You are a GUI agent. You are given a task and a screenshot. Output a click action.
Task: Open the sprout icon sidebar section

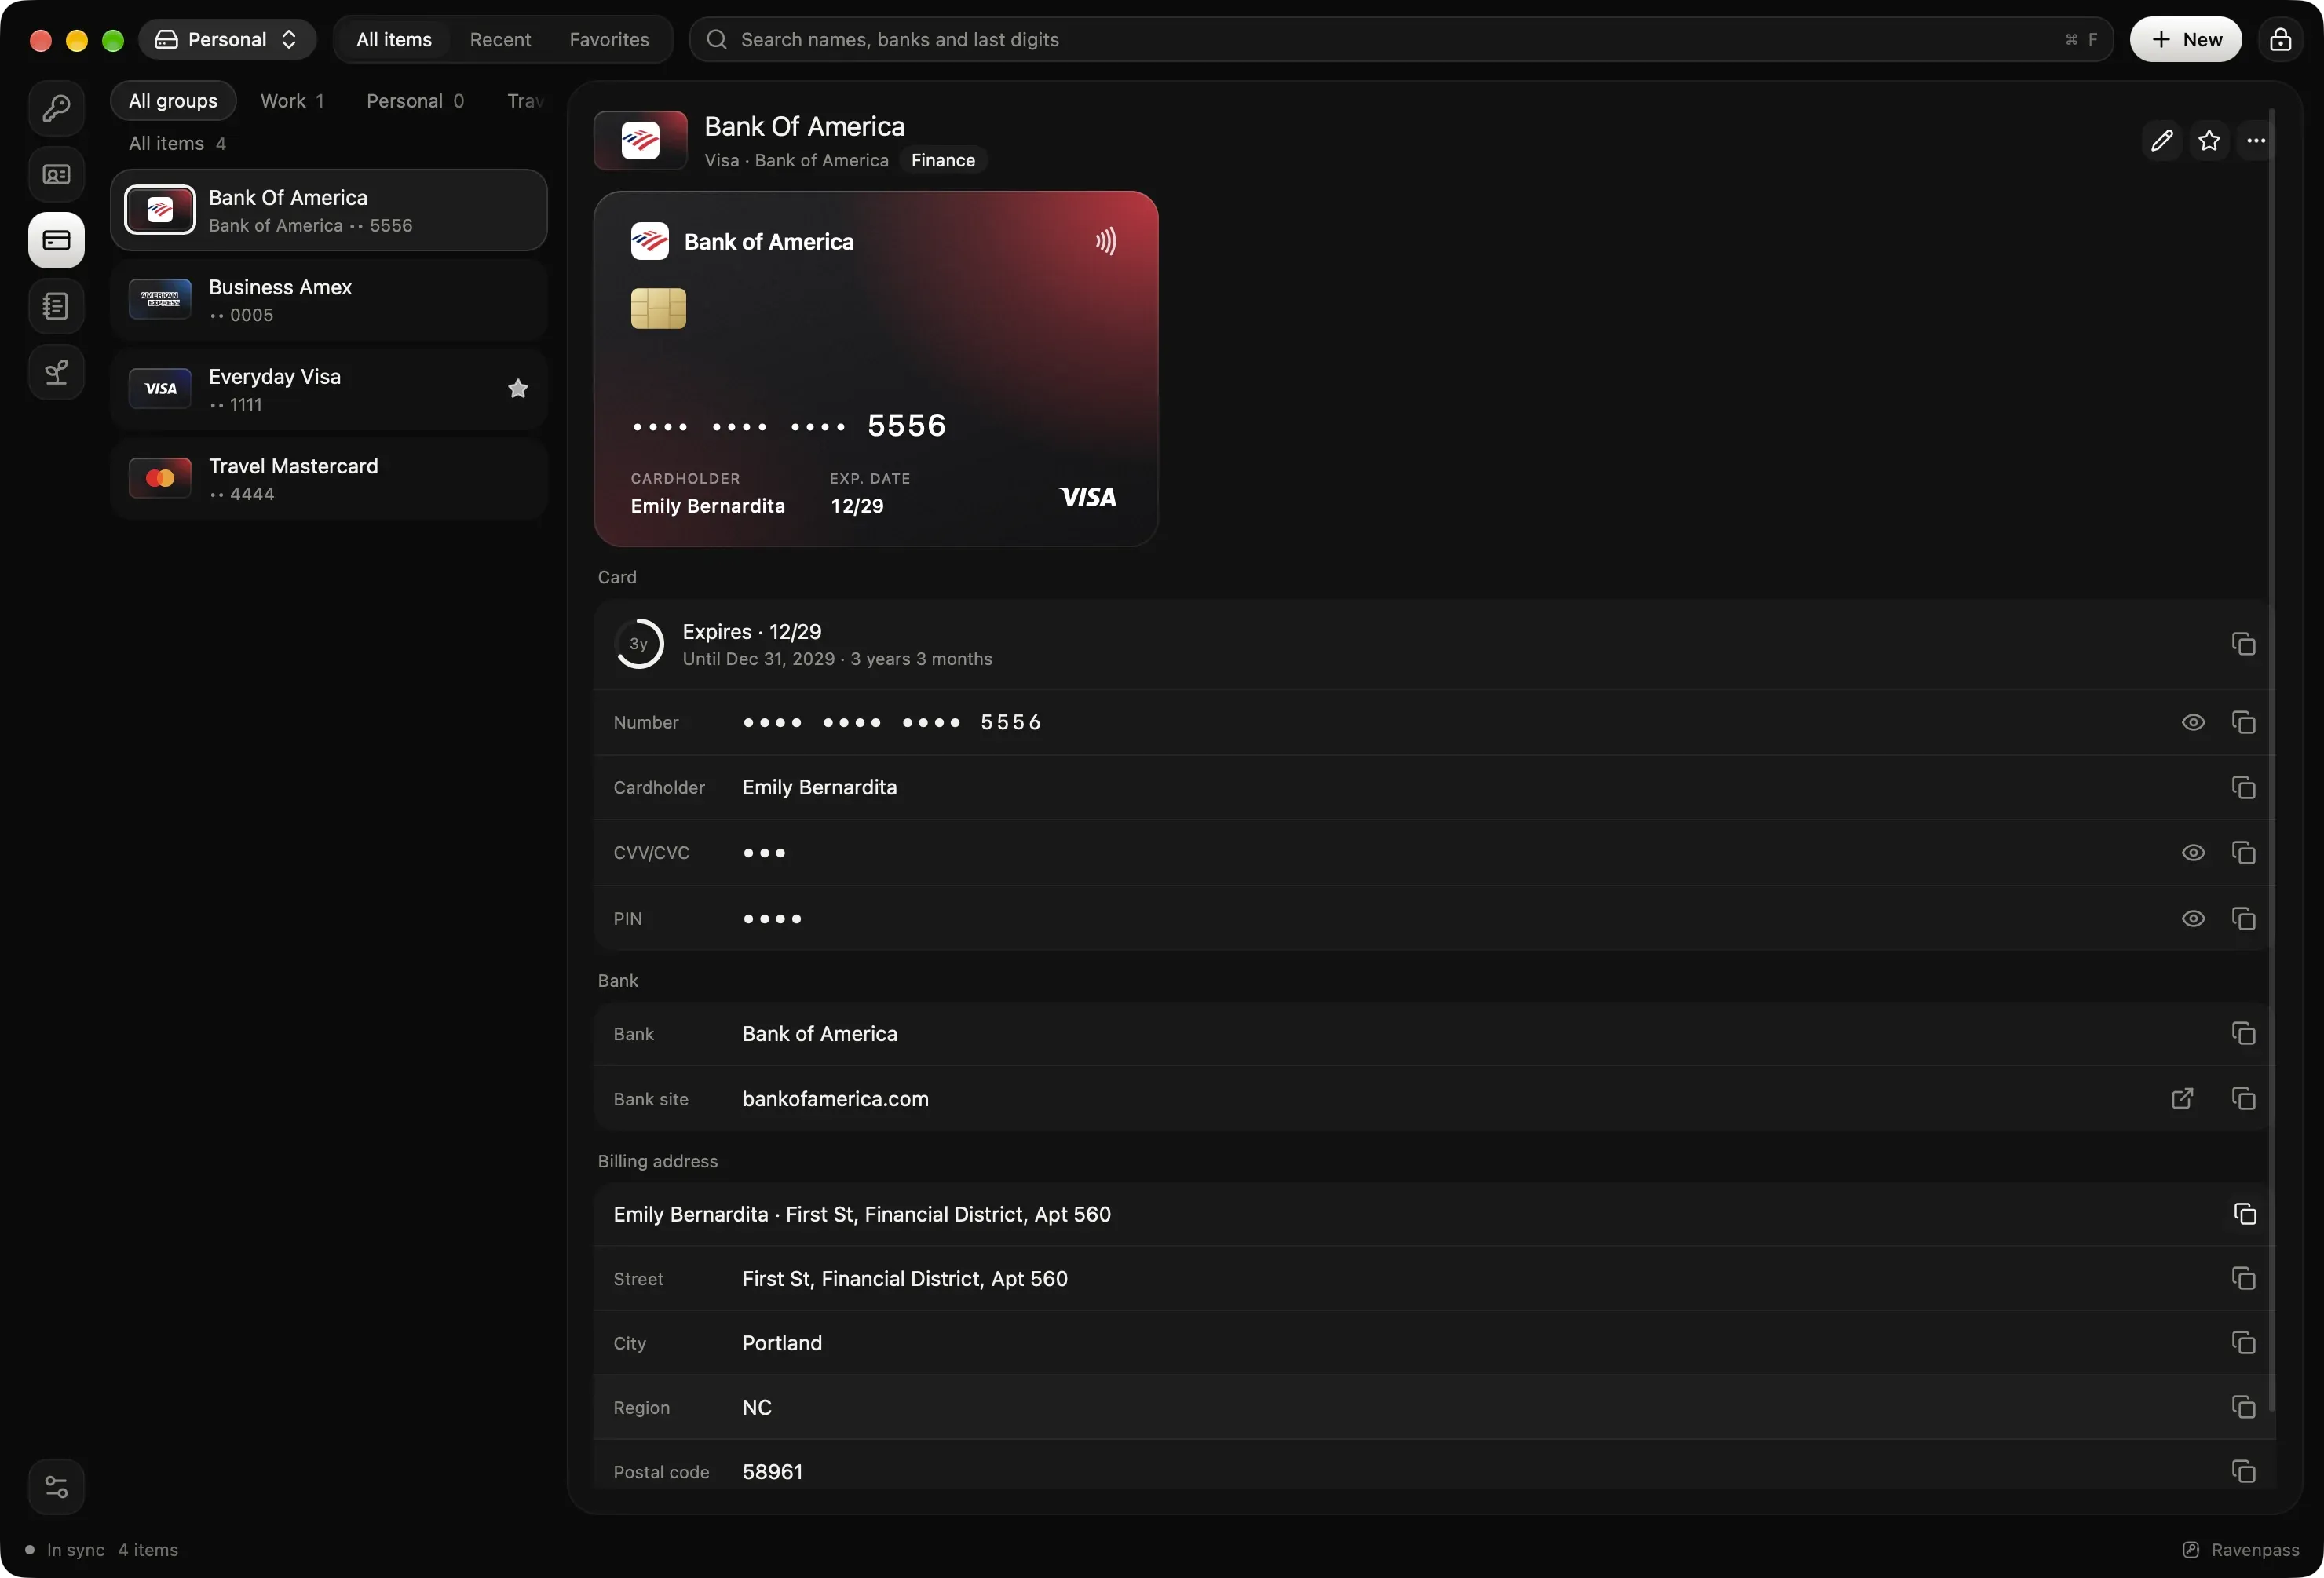pyautogui.click(x=56, y=372)
